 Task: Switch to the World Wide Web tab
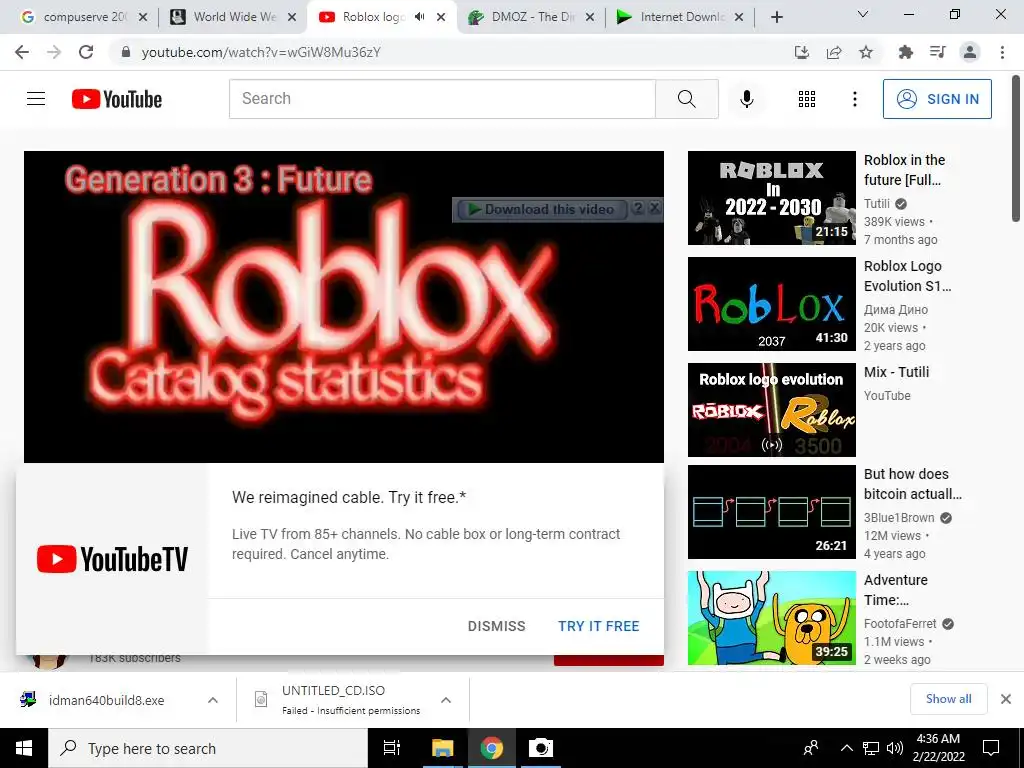[x=232, y=17]
